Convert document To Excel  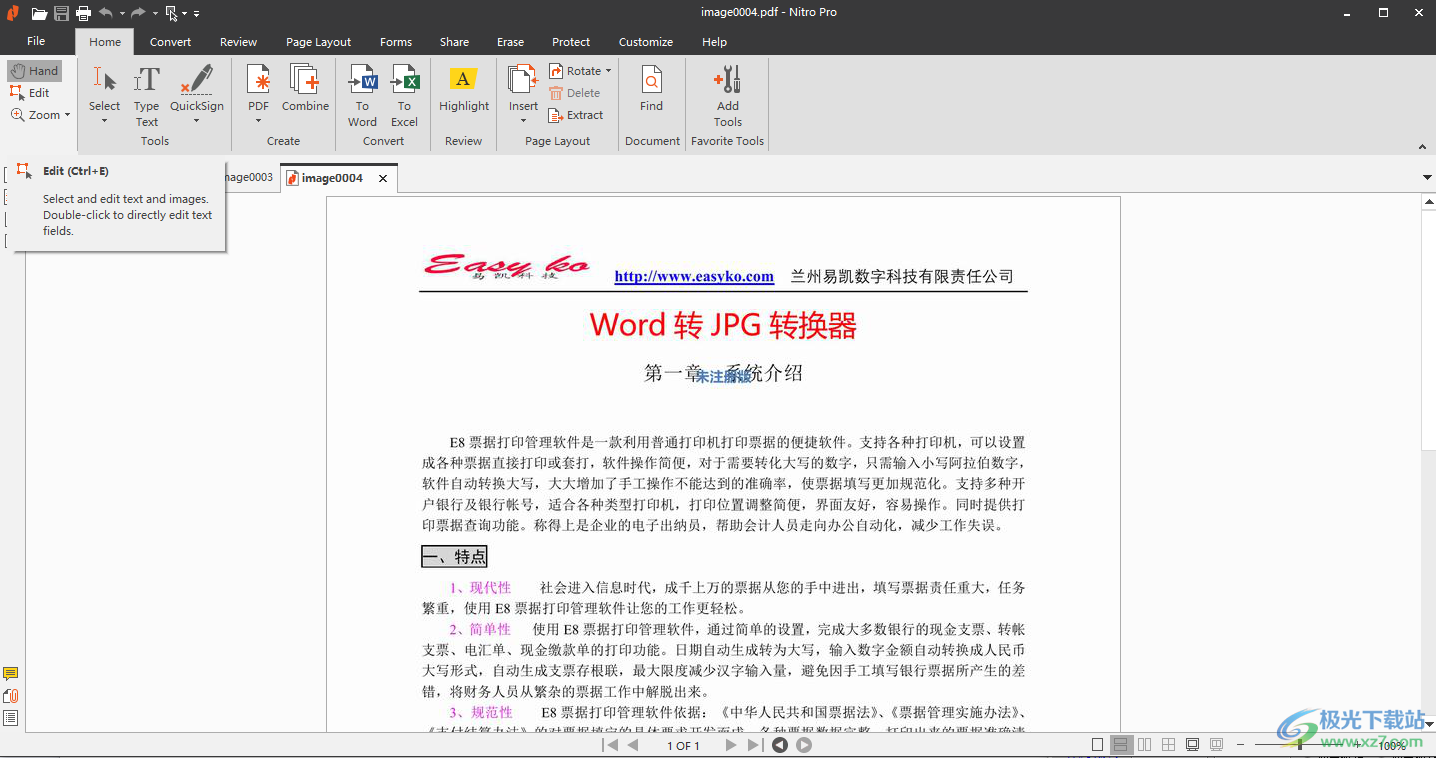coord(404,96)
